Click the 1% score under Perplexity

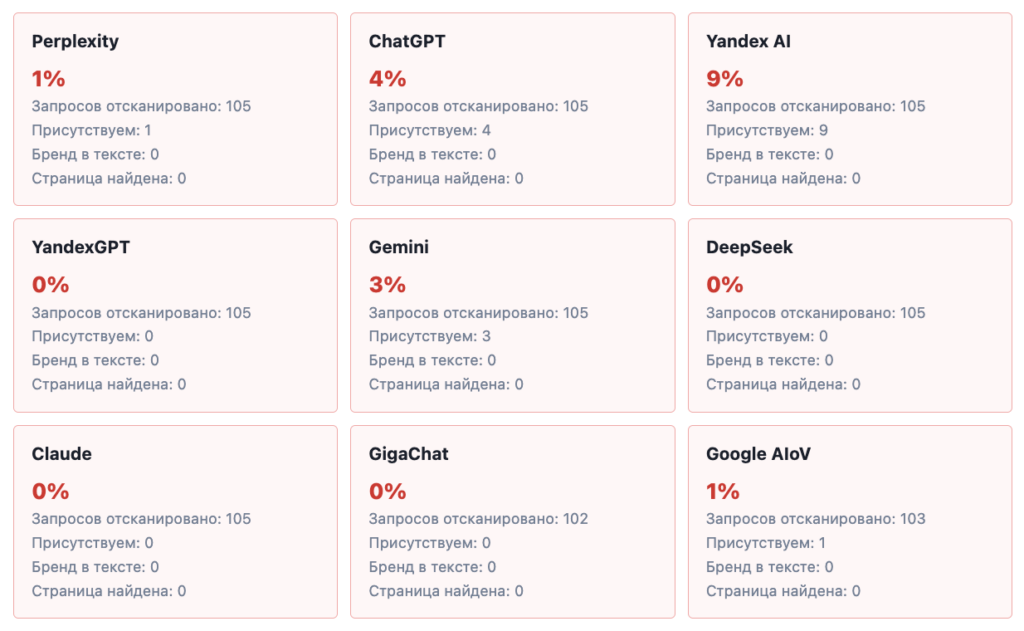point(48,79)
